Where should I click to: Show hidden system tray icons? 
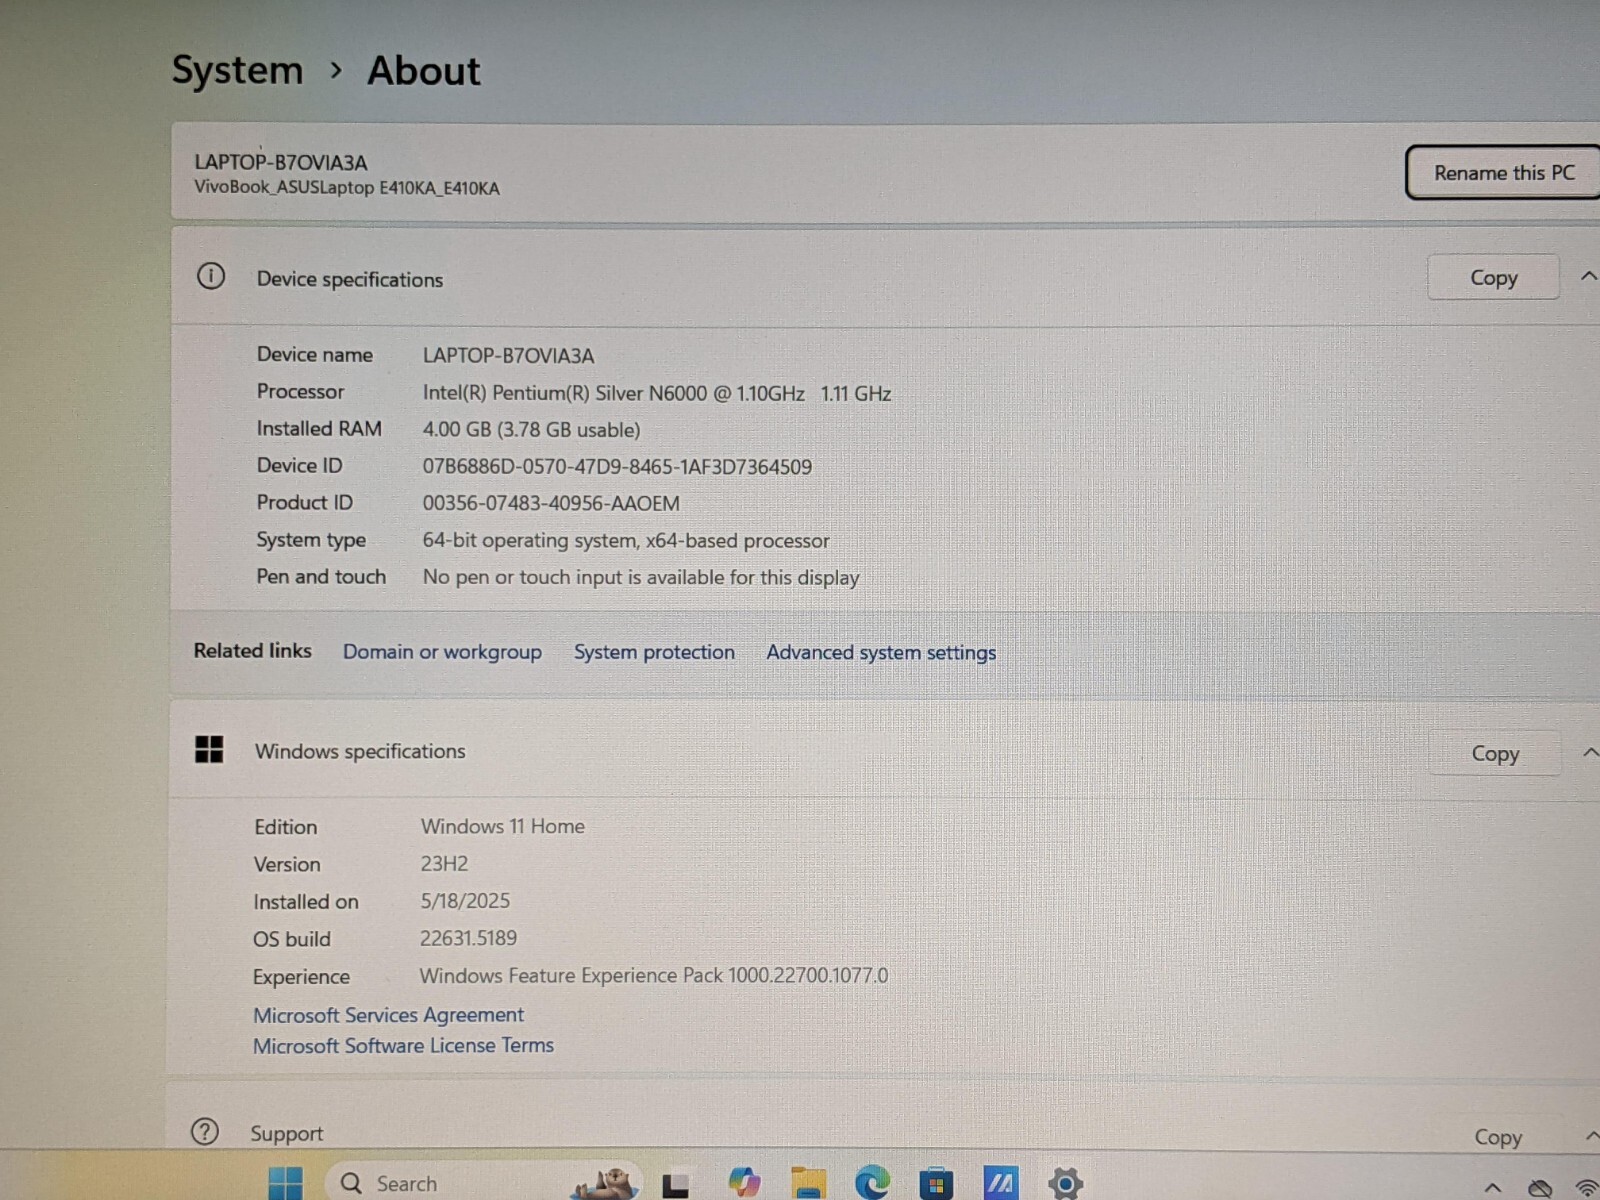[x=1493, y=1188]
